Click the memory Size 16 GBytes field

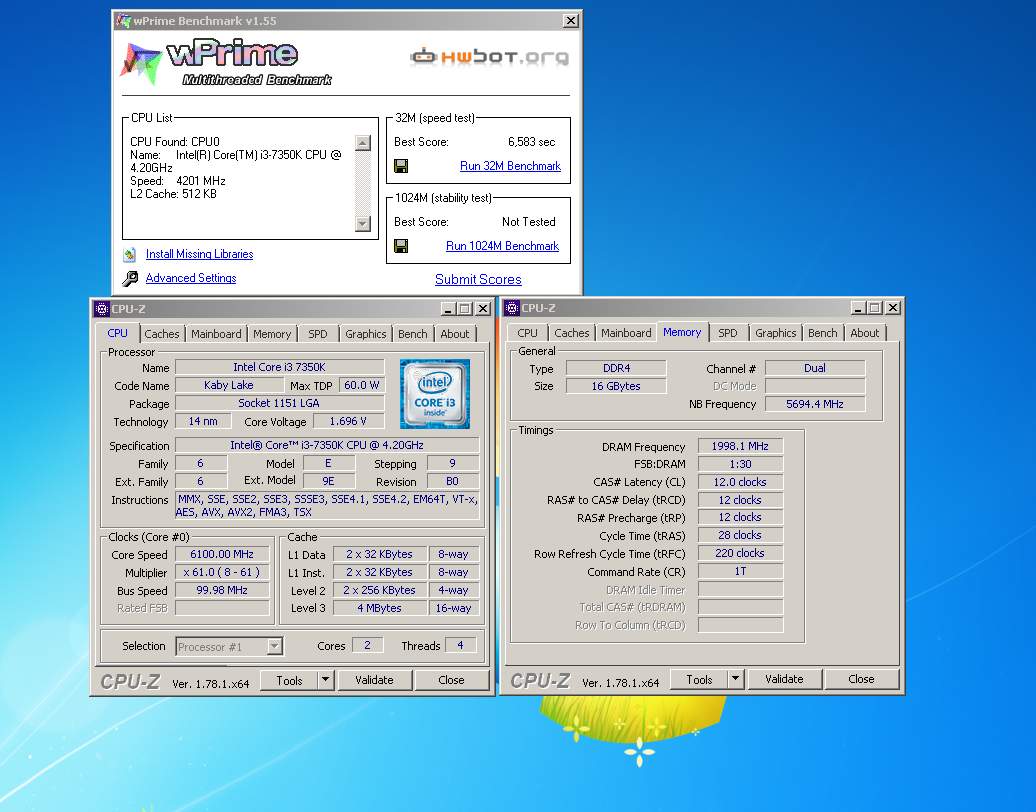click(x=616, y=386)
